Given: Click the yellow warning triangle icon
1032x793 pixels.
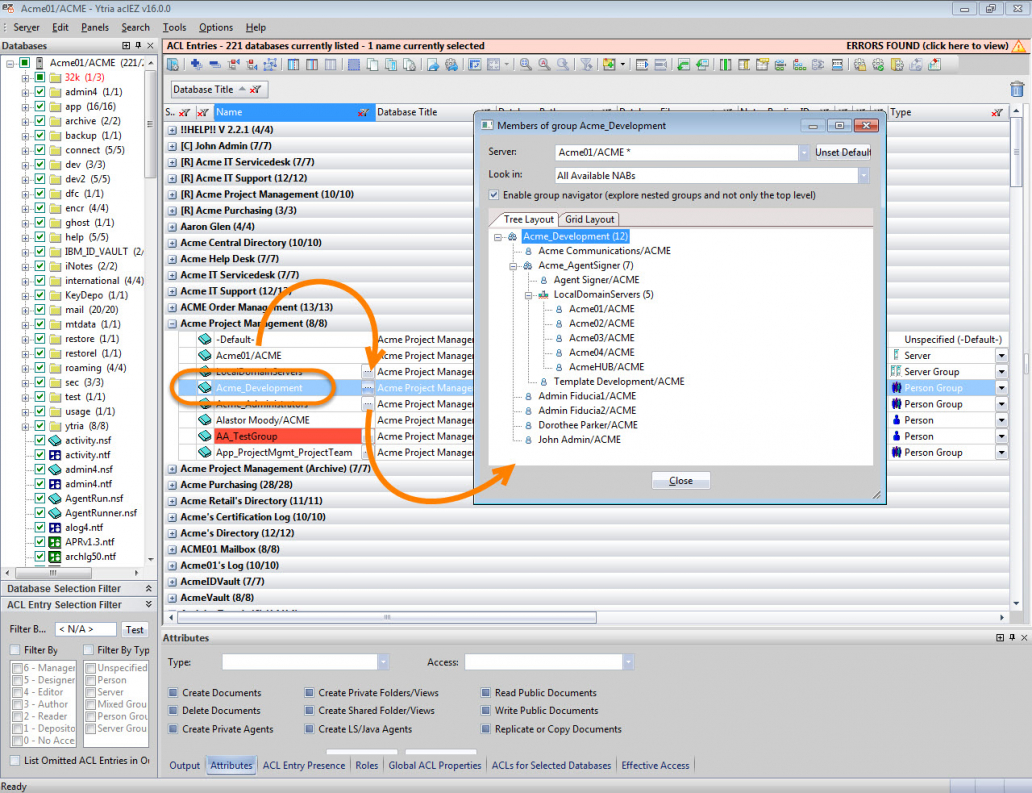Looking at the screenshot, I should coord(1019,45).
